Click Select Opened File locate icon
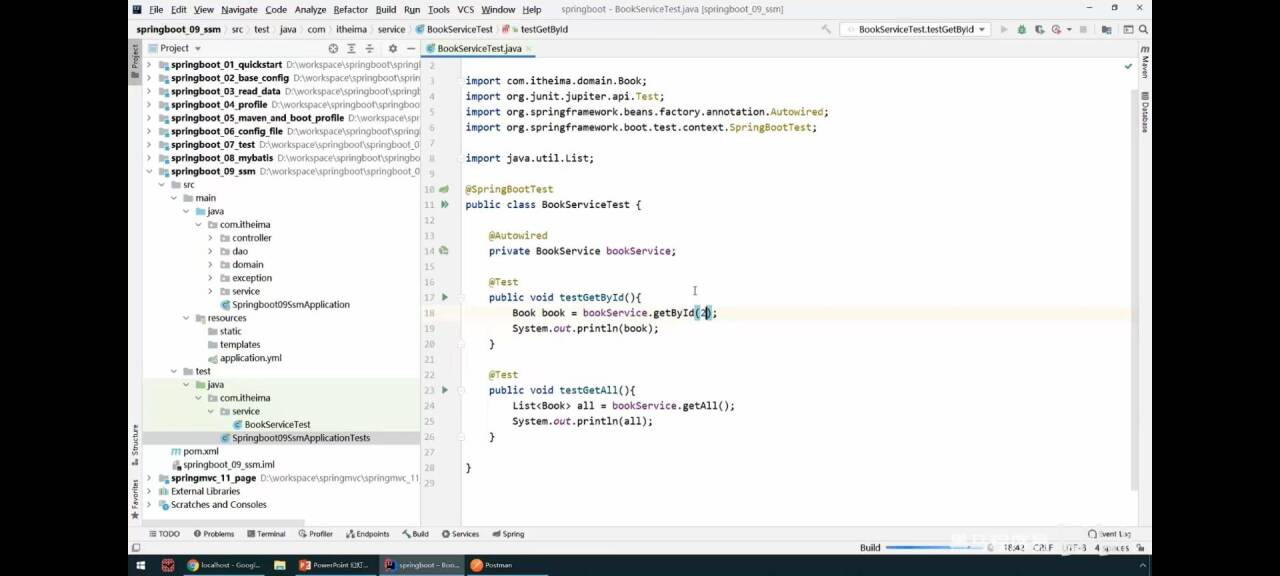 333,48
